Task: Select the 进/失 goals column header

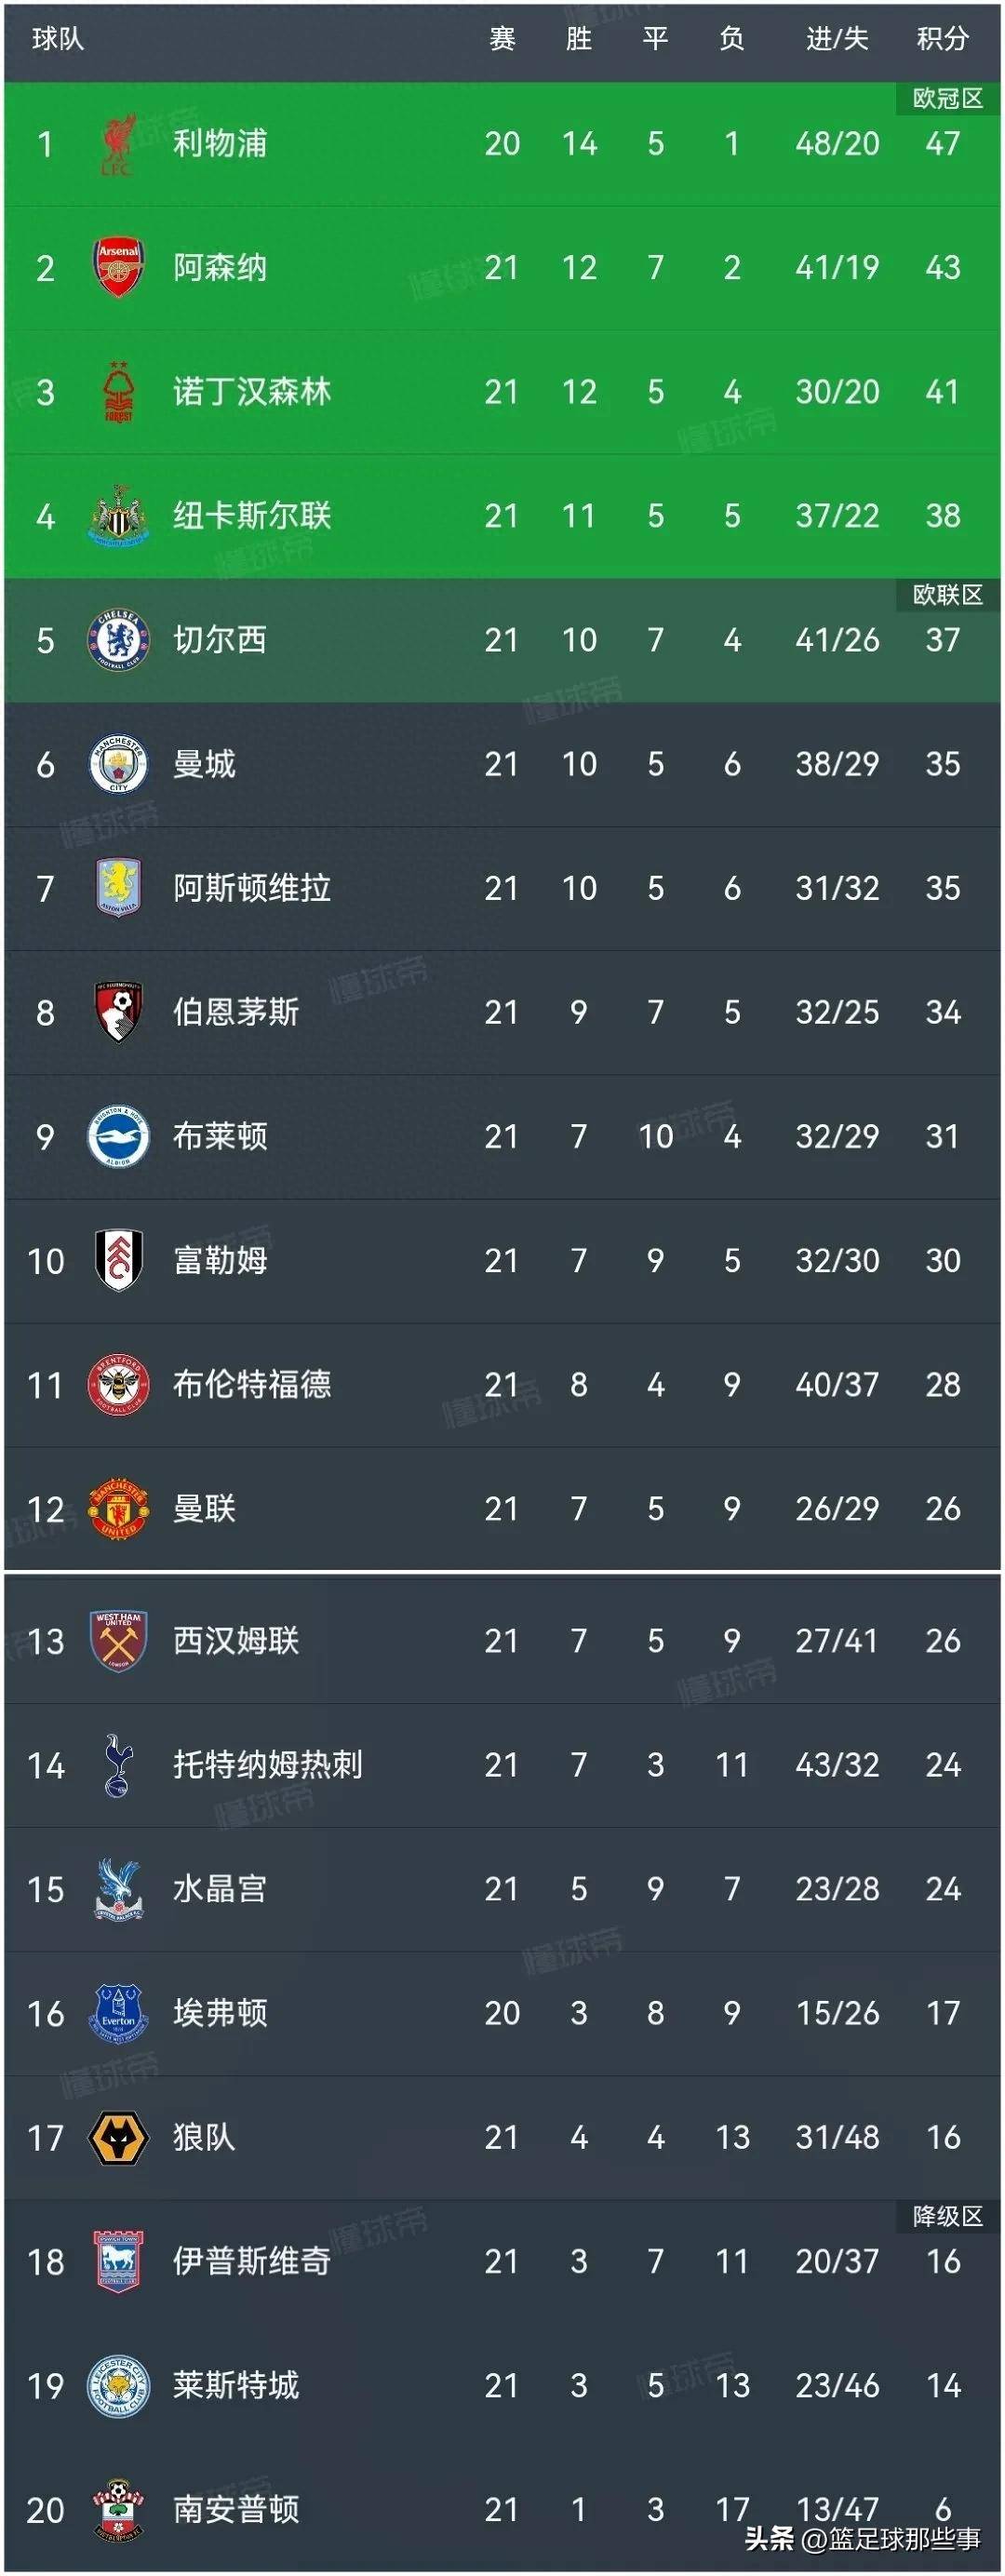Action: (x=837, y=39)
